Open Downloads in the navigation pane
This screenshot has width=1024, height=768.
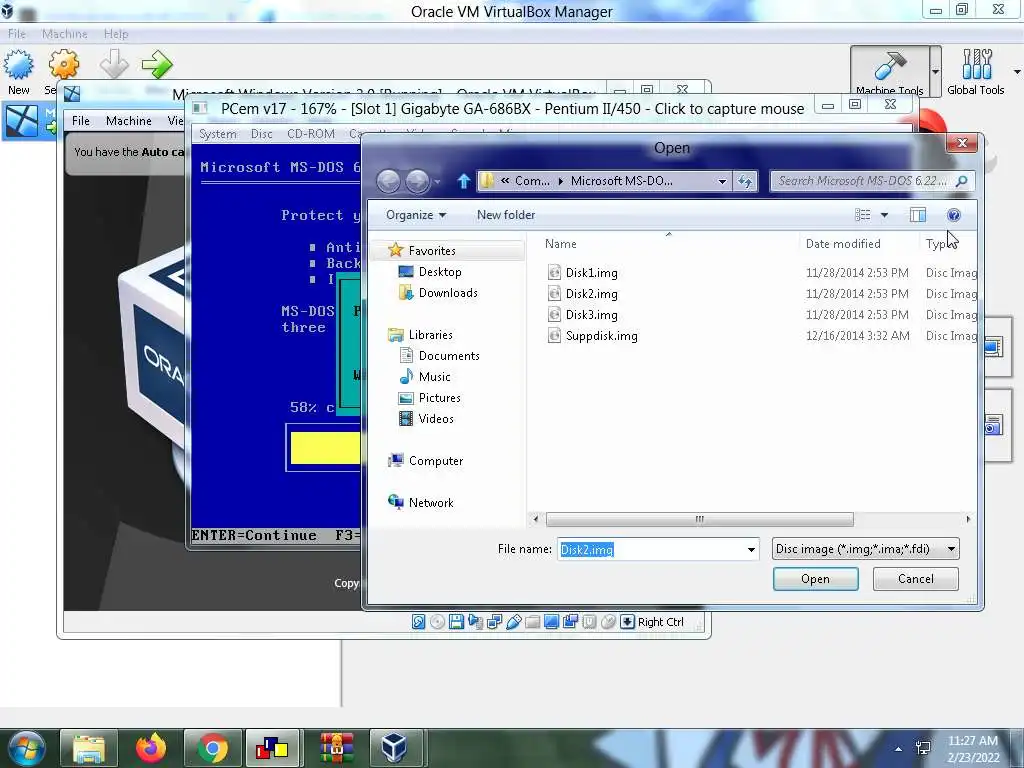448,293
